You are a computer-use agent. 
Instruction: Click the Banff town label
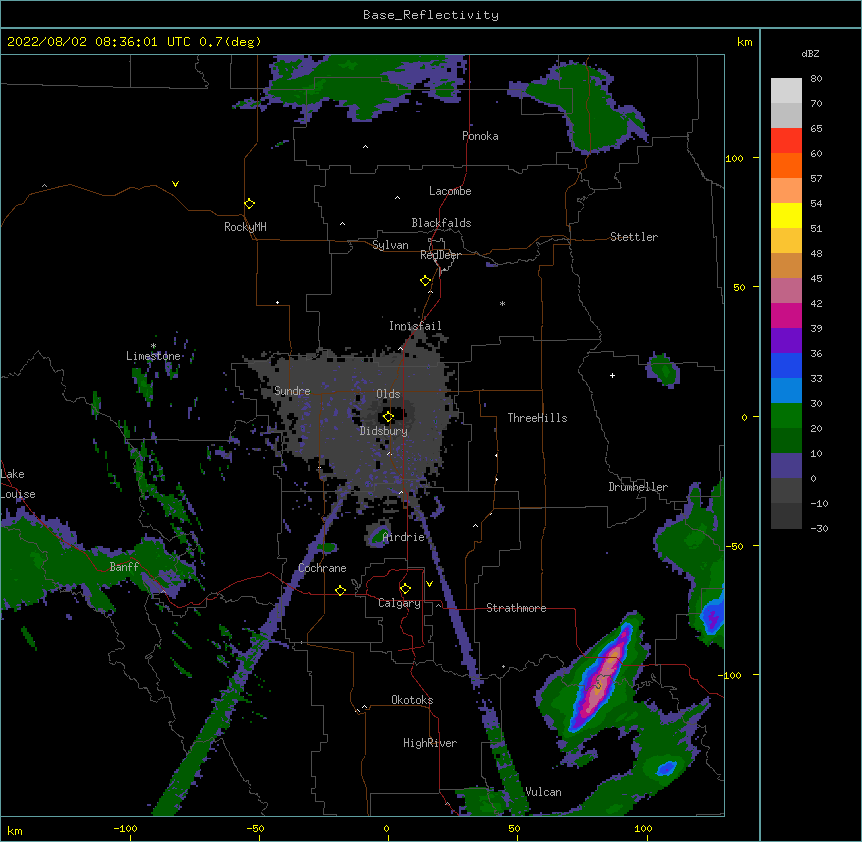click(x=124, y=567)
